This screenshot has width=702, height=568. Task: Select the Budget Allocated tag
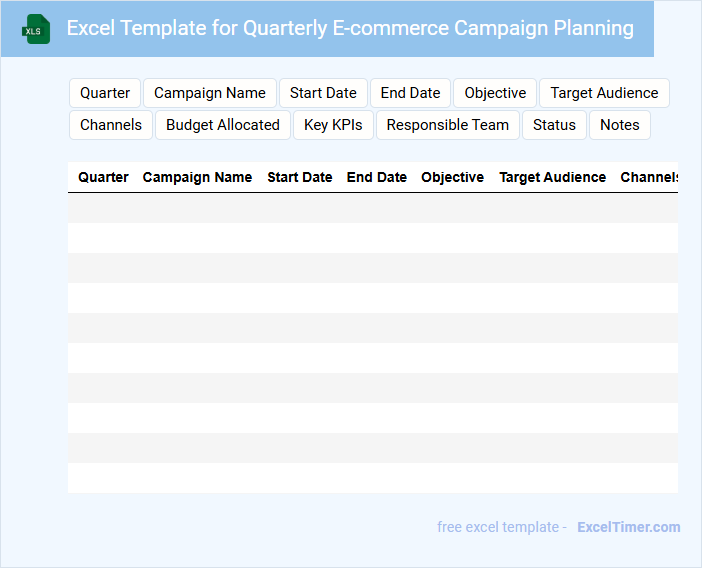[223, 125]
